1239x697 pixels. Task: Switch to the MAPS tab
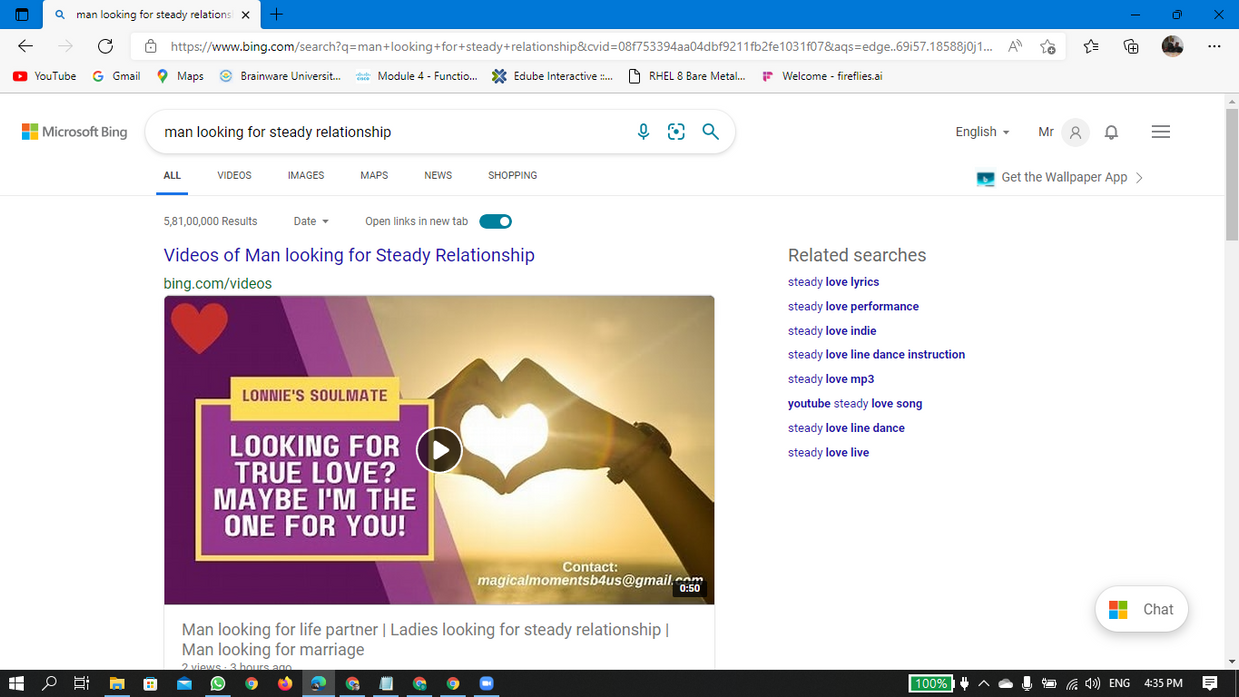pos(374,175)
